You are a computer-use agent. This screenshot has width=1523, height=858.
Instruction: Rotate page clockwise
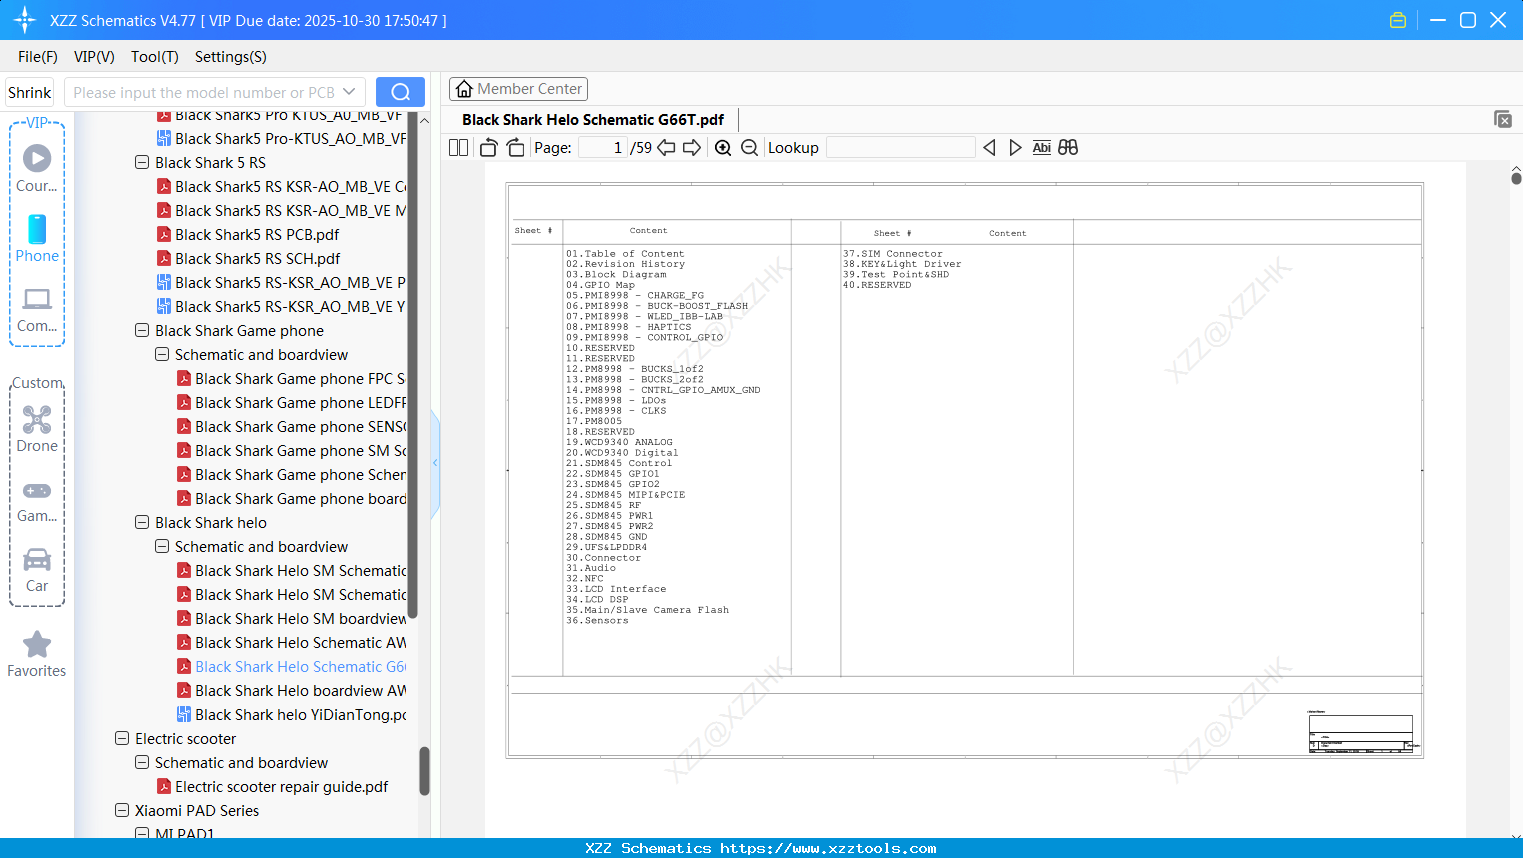(516, 148)
